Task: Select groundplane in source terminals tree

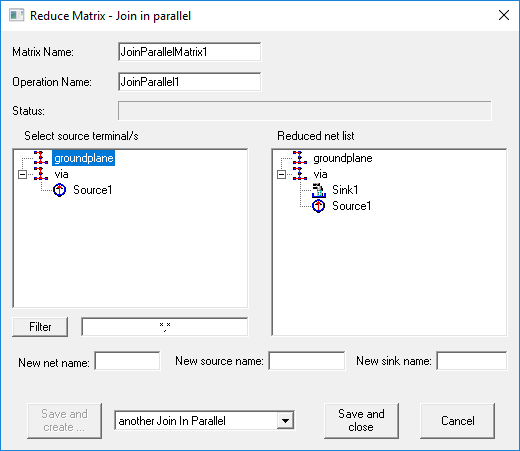Action: 84,158
